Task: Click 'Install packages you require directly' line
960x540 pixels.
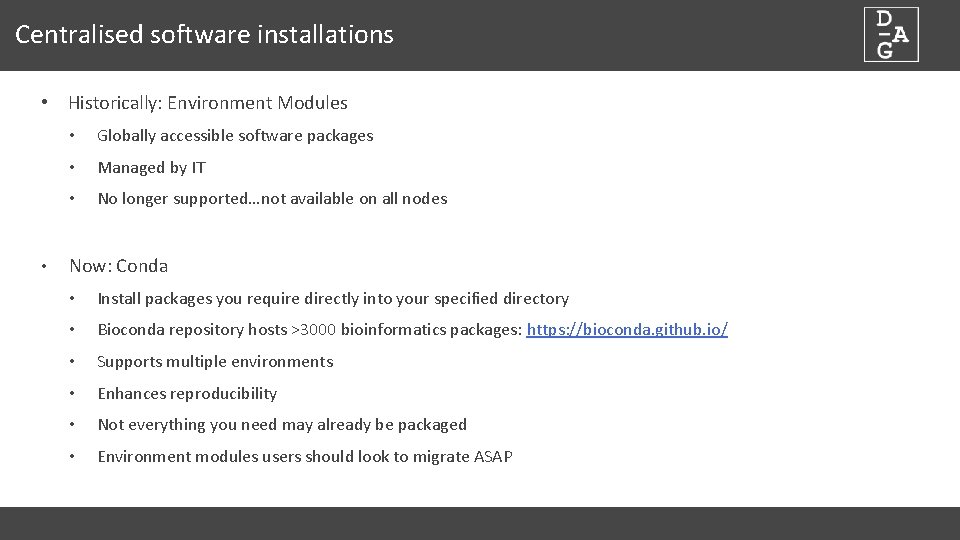Action: tap(333, 298)
